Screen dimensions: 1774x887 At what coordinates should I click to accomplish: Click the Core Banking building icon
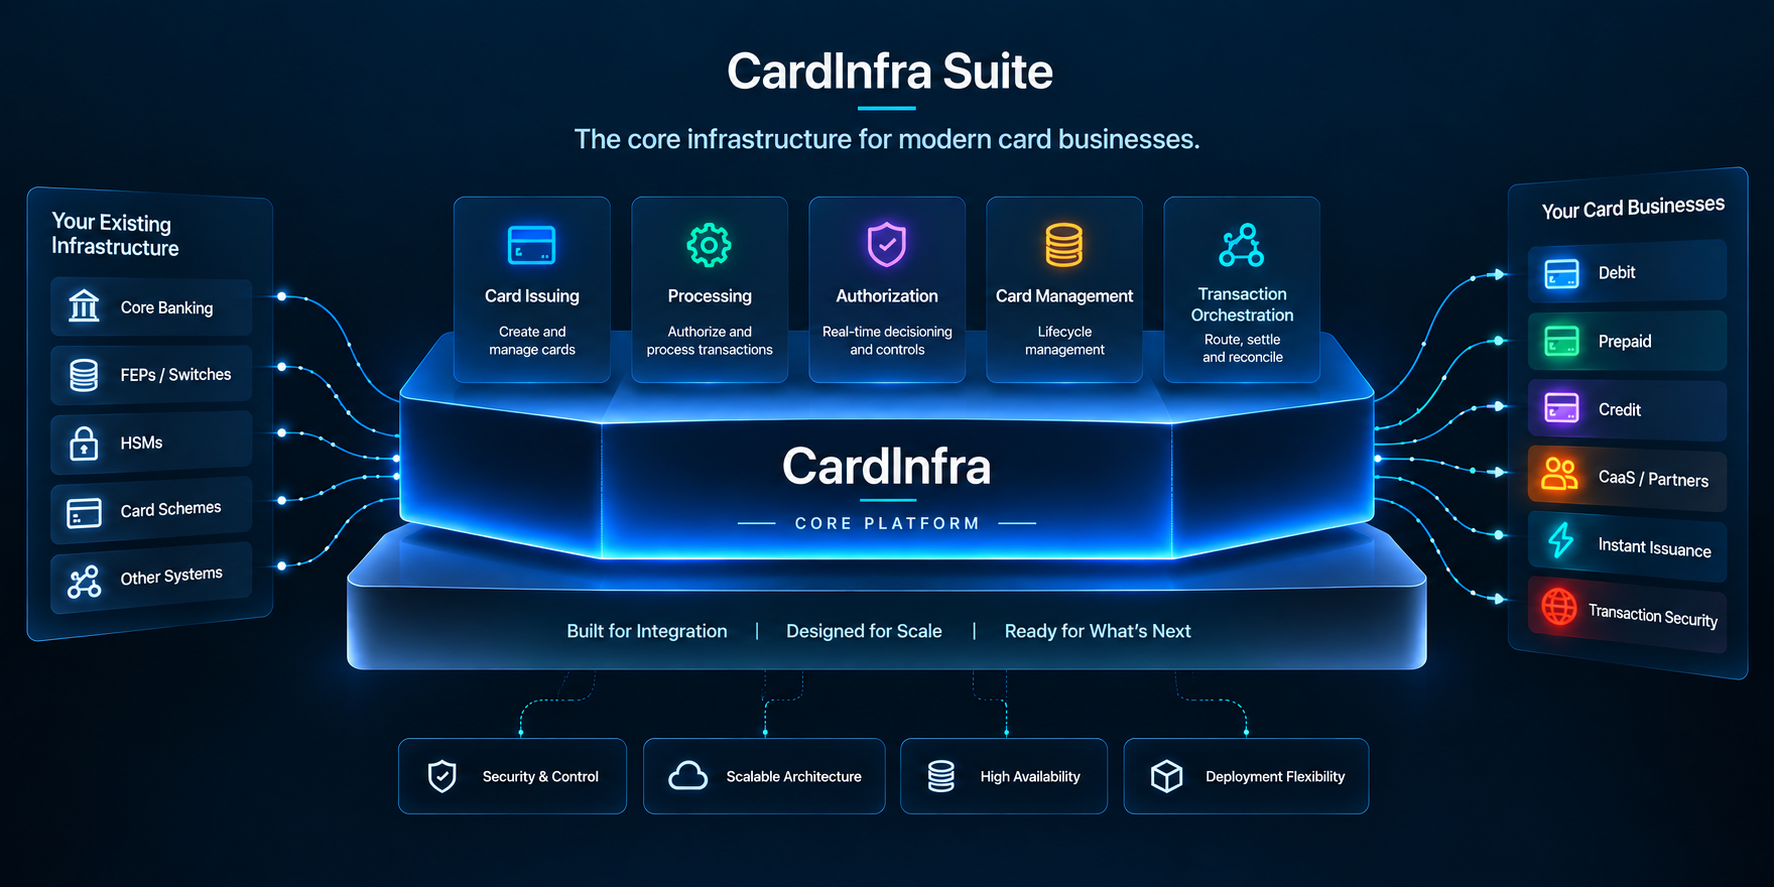84,305
